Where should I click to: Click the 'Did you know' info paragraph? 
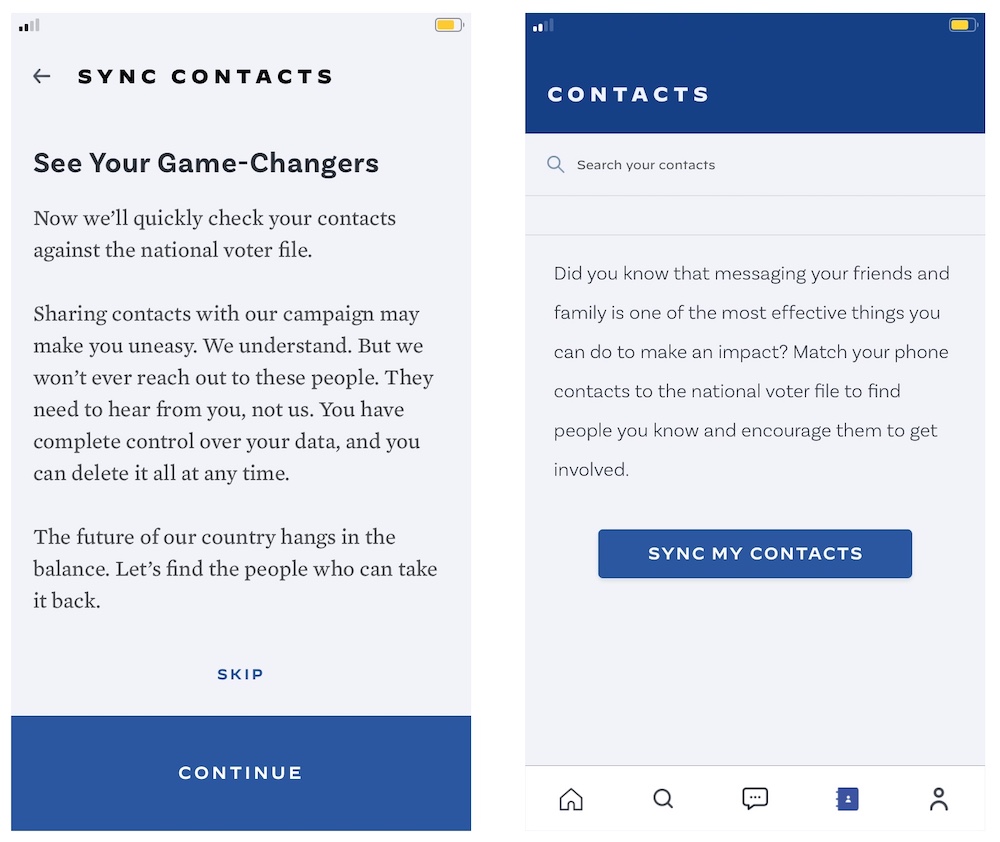tap(752, 371)
